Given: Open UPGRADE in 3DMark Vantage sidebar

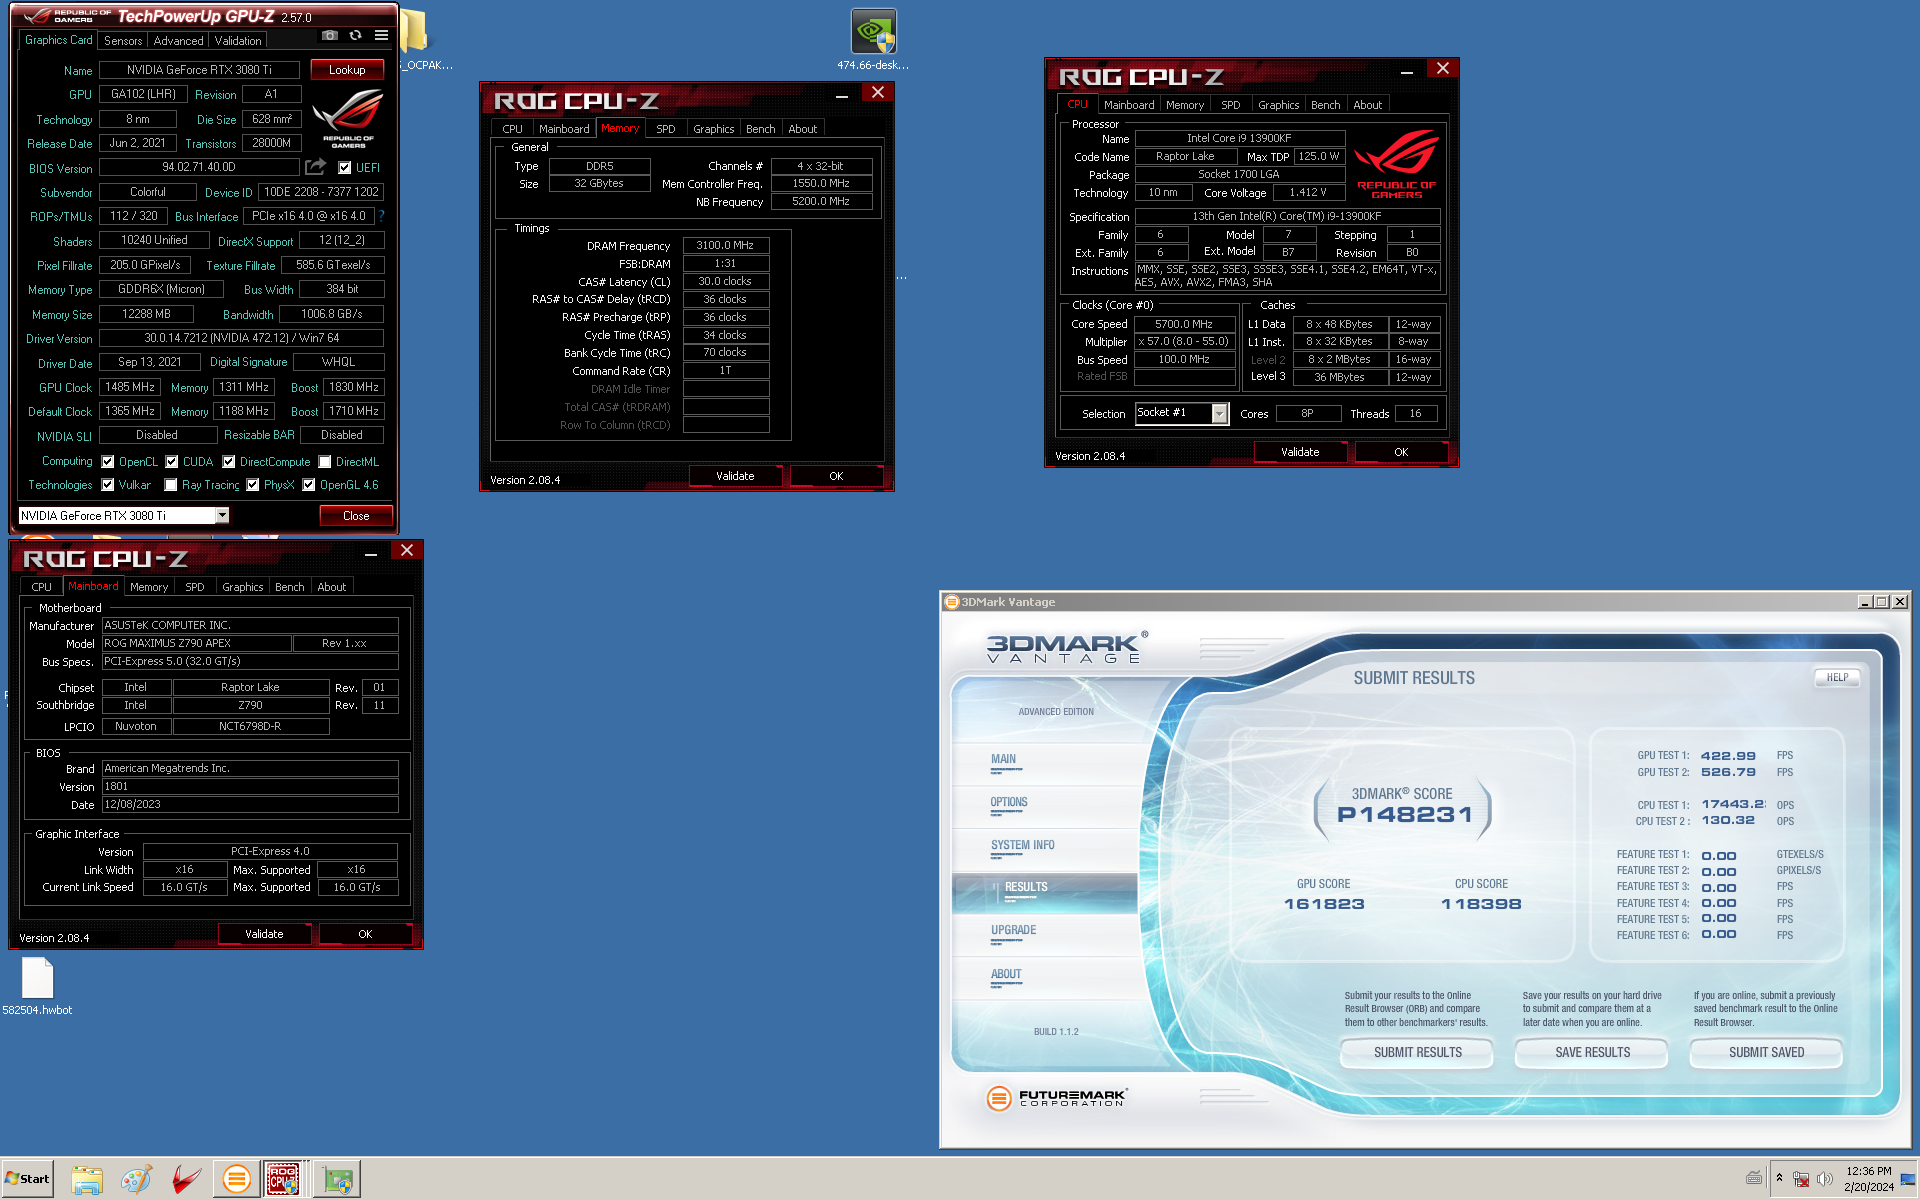Looking at the screenshot, I should (x=1013, y=930).
